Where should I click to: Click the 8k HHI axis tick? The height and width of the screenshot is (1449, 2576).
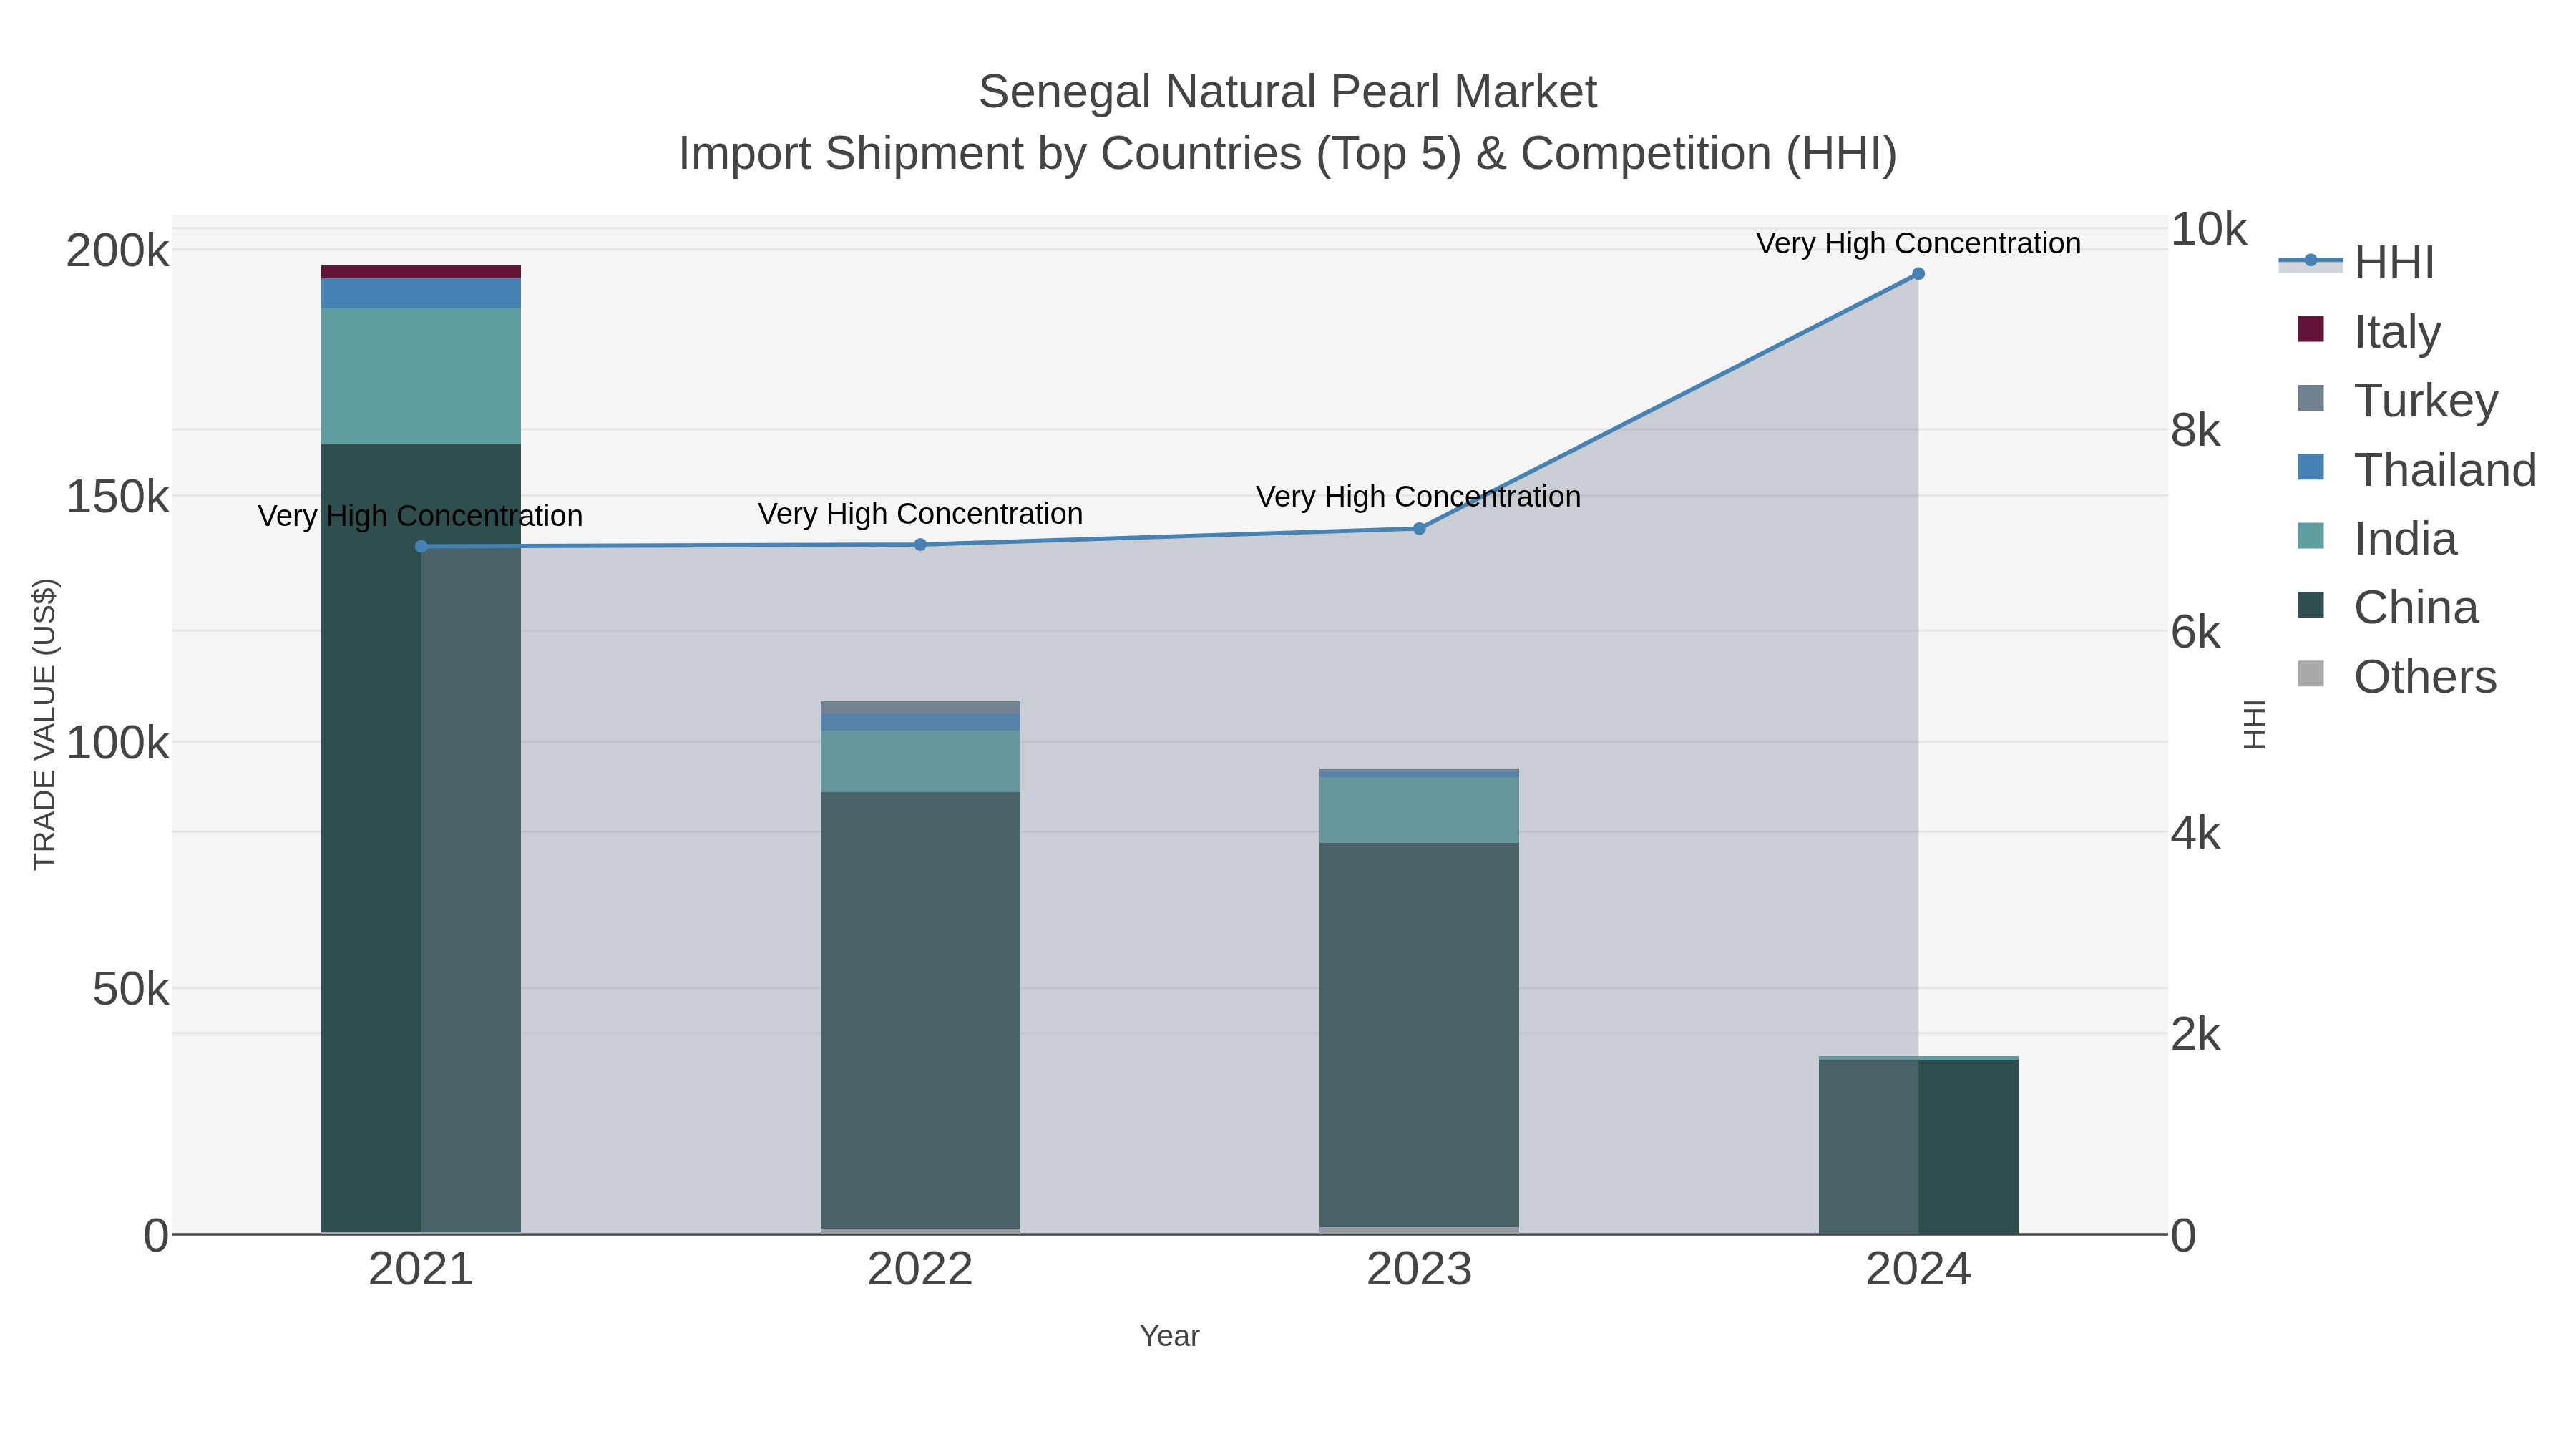tap(2196, 430)
